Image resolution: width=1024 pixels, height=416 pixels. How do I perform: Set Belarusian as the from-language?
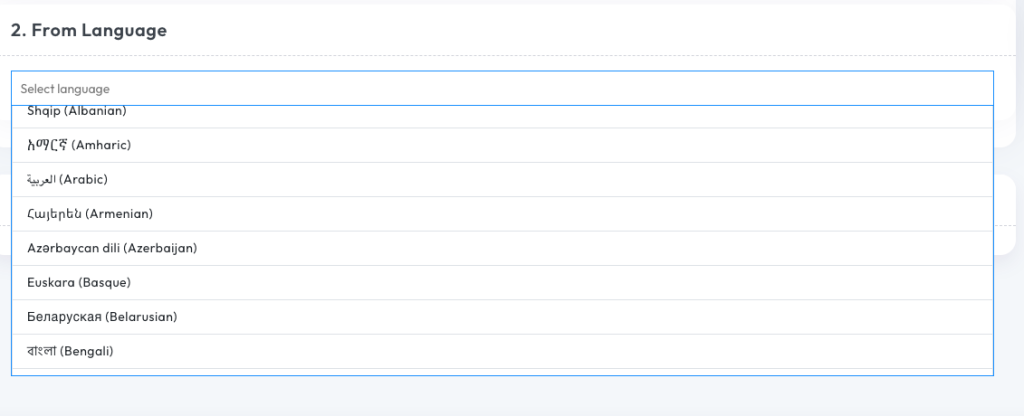coord(102,317)
